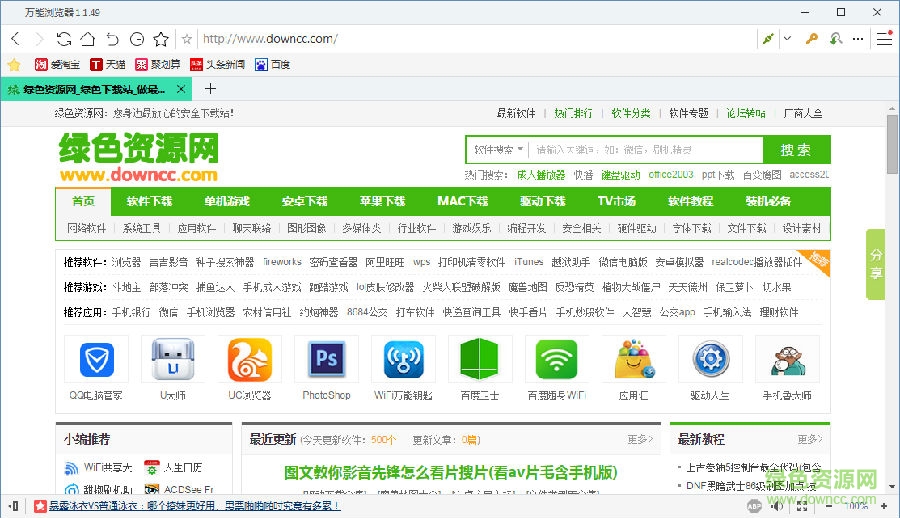The image size is (900, 518).
Task: Open the browsing history clock icon
Action: (137, 38)
